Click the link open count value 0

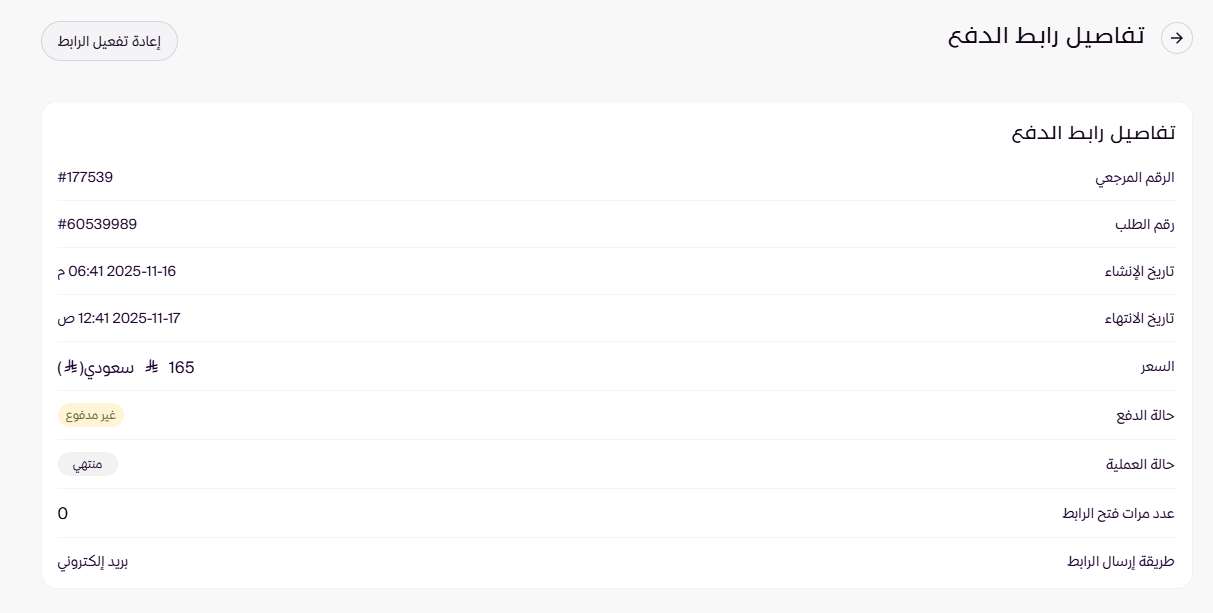click(x=63, y=514)
